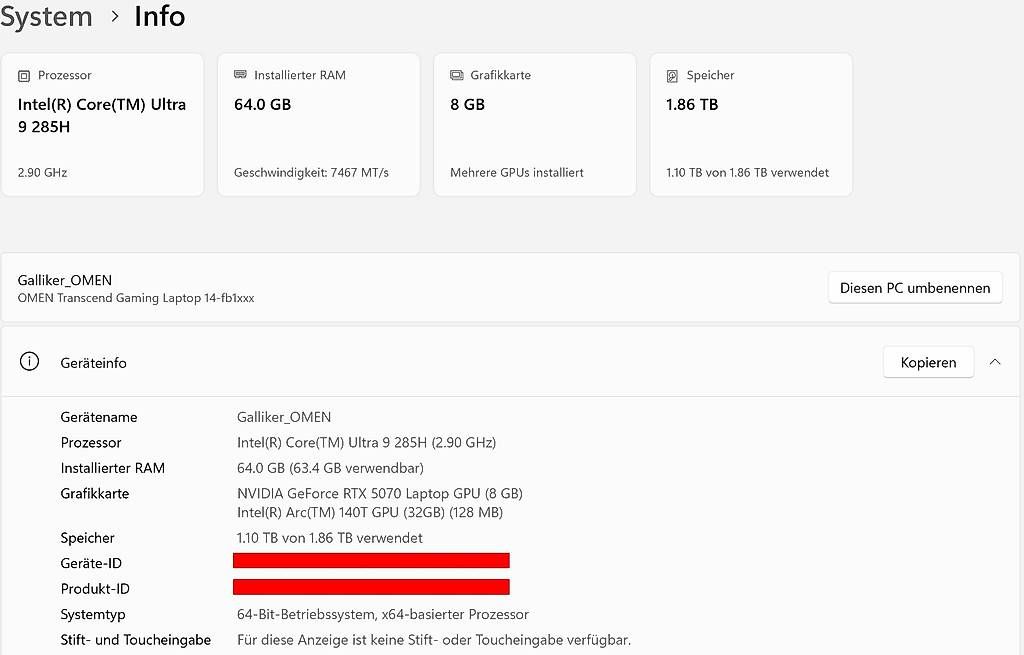Viewport: 1024px width, 655px height.
Task: Click the Geräte-ID row label
Action: click(91, 563)
